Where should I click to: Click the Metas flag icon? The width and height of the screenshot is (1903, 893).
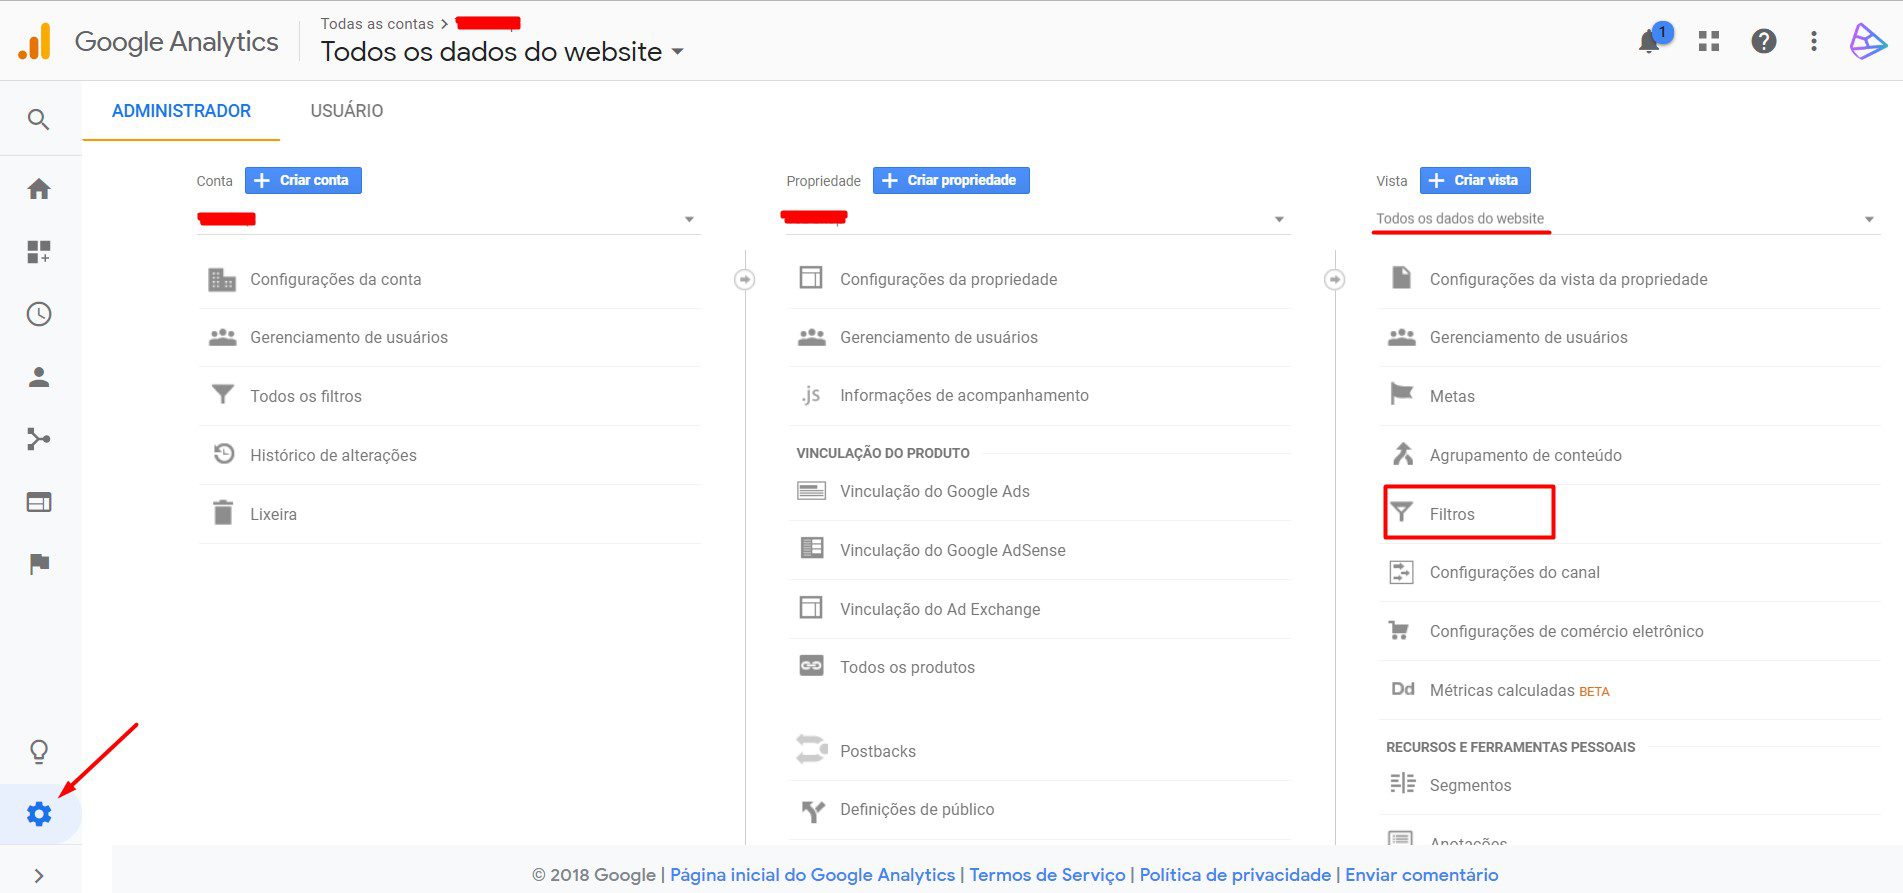coord(1402,395)
